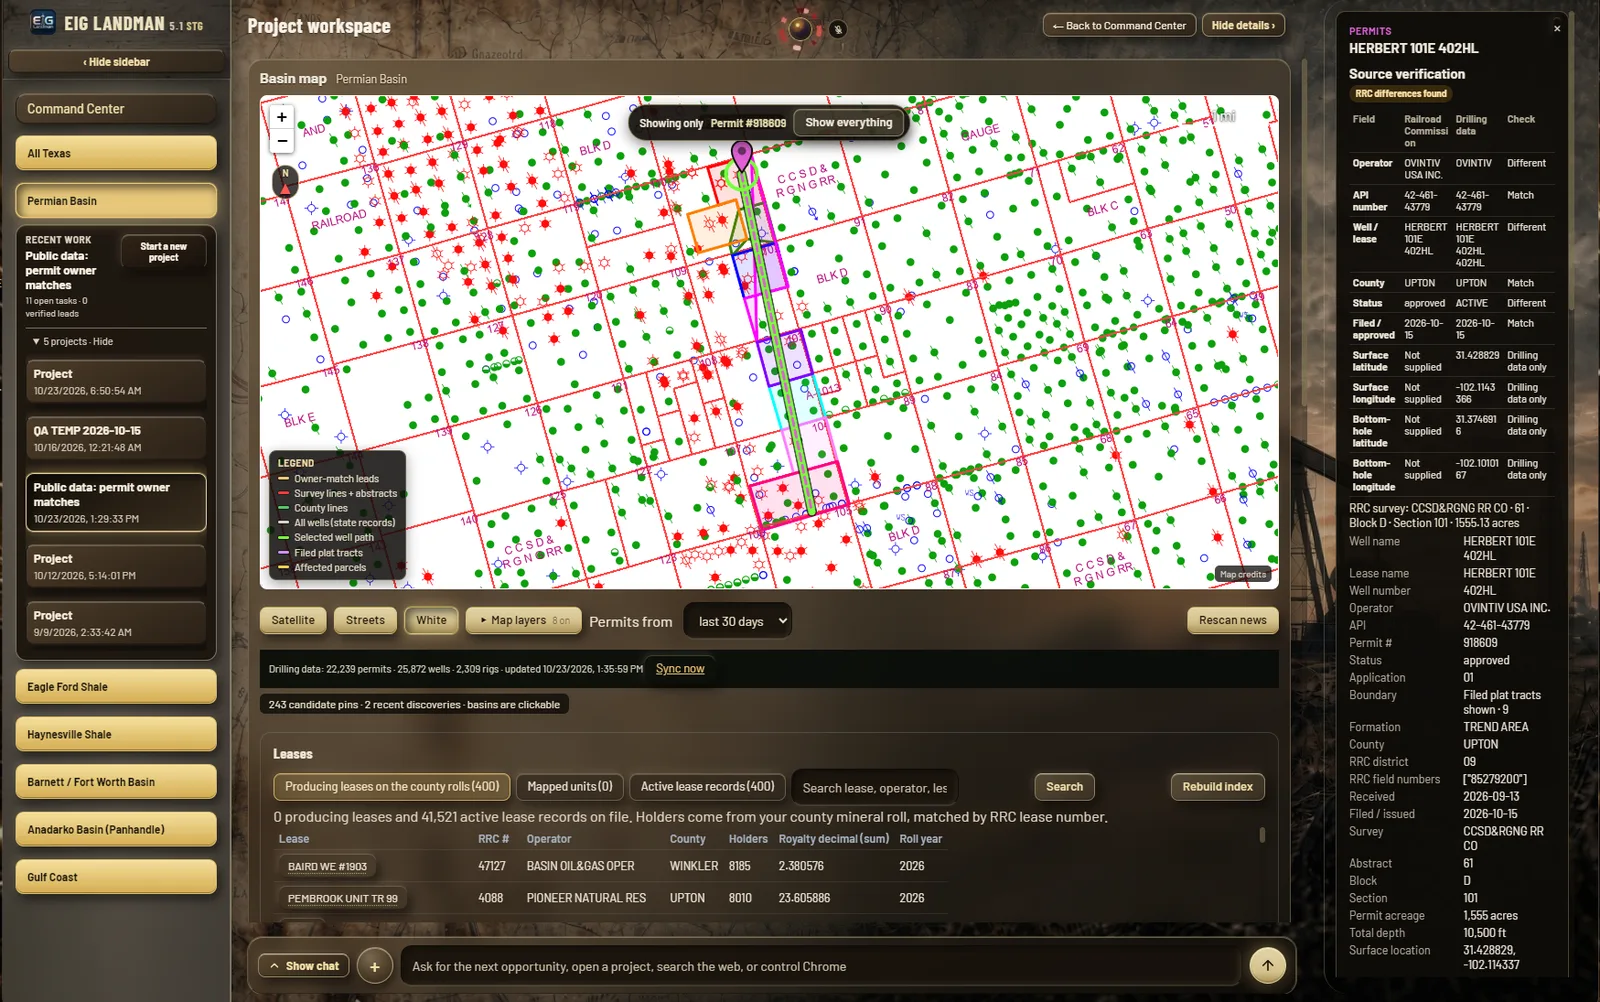Click Hide details chevron button
1600x1002 pixels.
coord(1243,26)
